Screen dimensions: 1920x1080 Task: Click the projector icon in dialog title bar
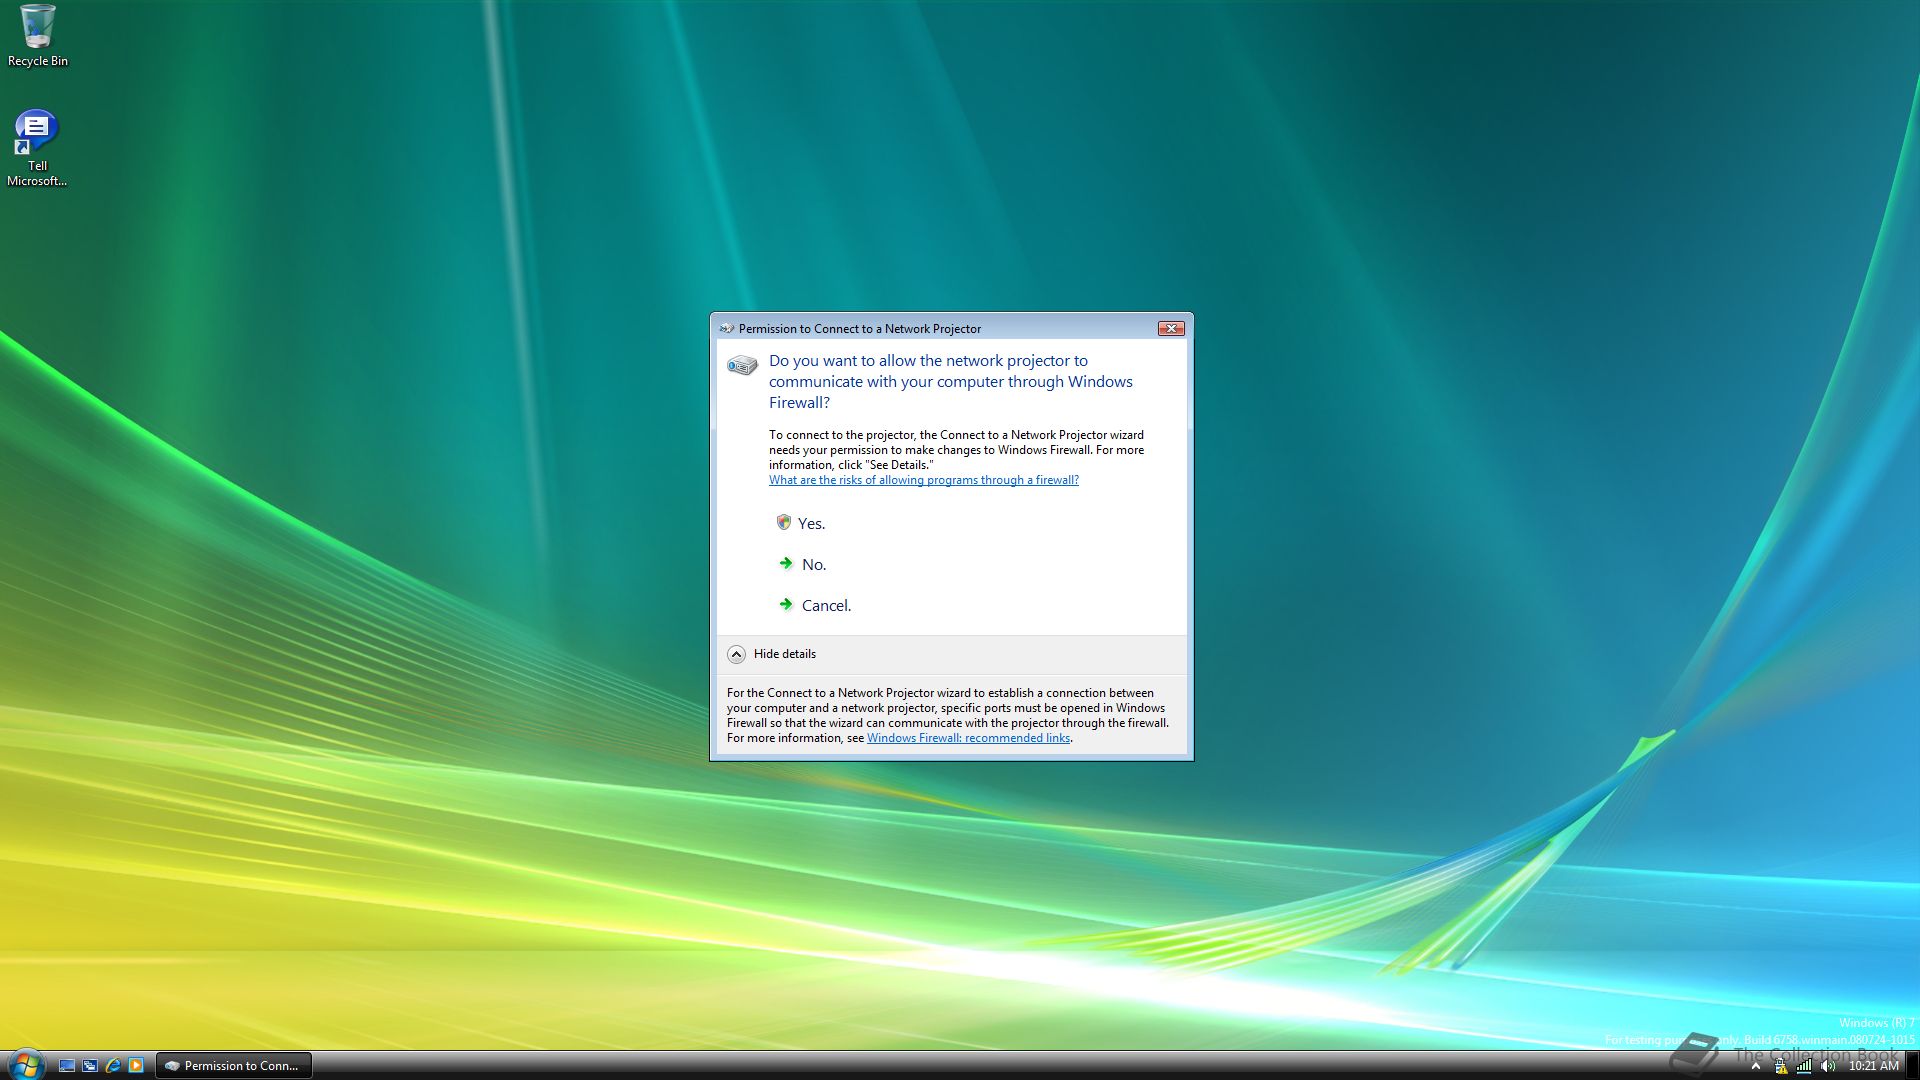click(x=727, y=328)
